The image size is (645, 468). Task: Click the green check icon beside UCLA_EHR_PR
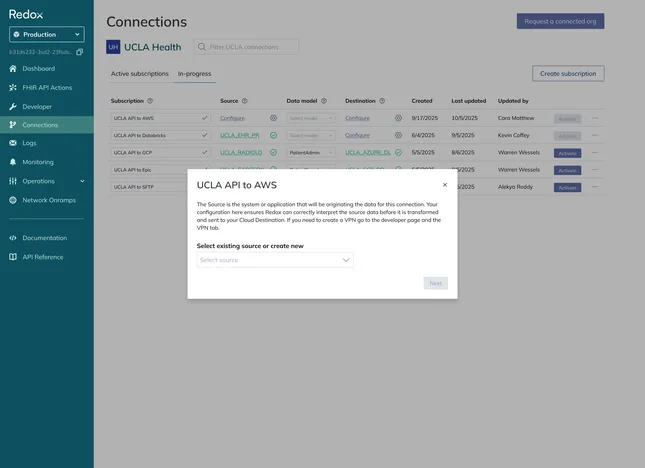273,135
